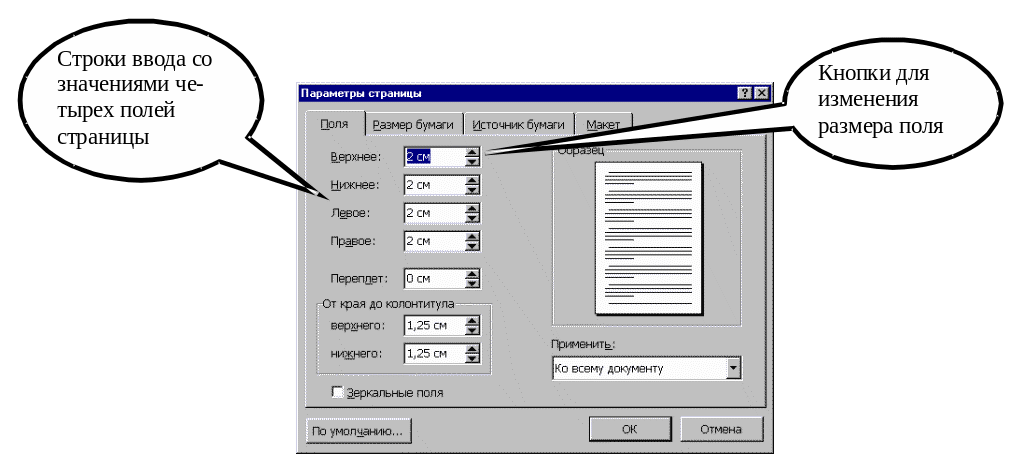Switch to the Поля tab
This screenshot has width=1024, height=454.
click(x=334, y=123)
